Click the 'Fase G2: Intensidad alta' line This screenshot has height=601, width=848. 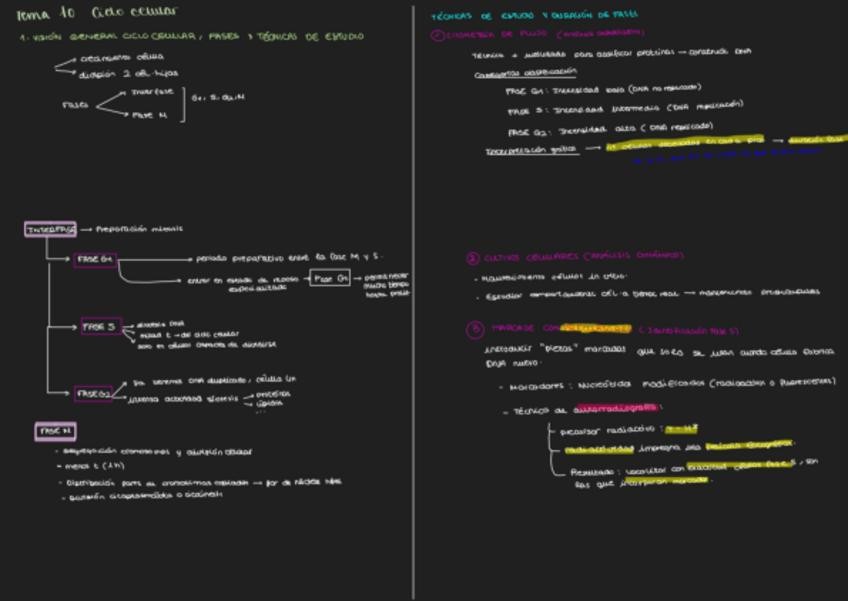click(x=611, y=130)
